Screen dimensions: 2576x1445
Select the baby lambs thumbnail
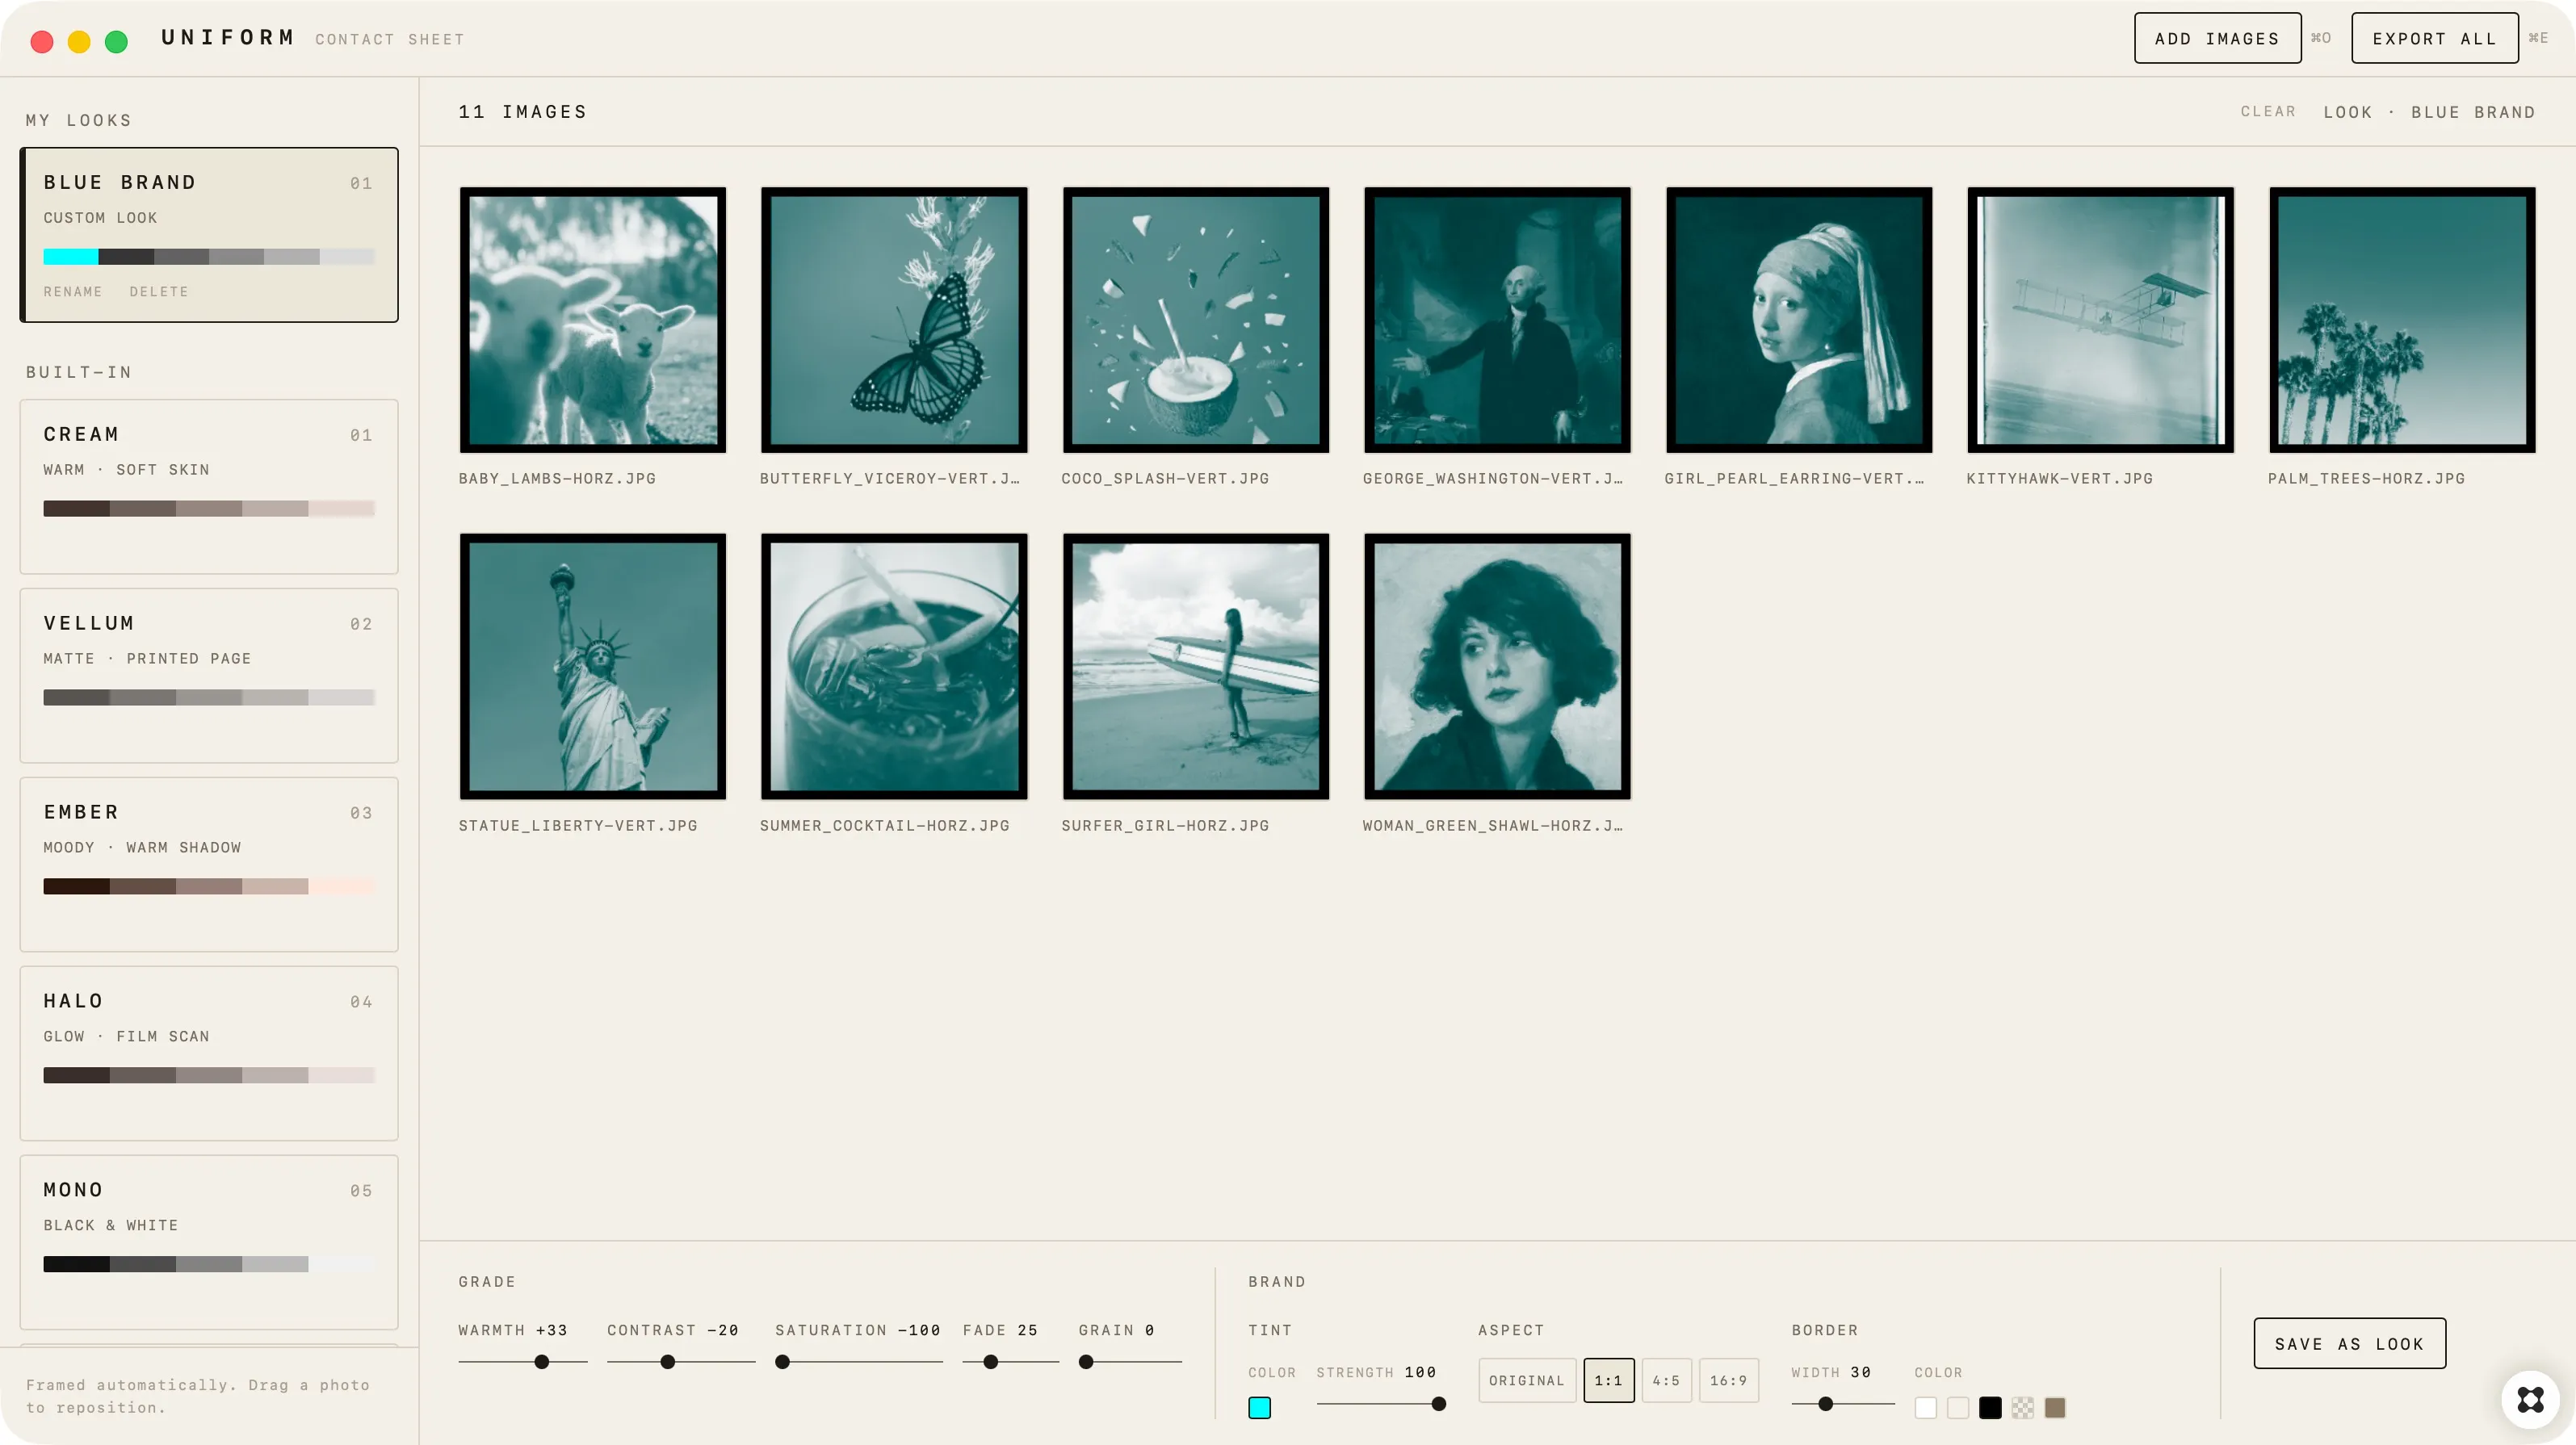click(593, 320)
